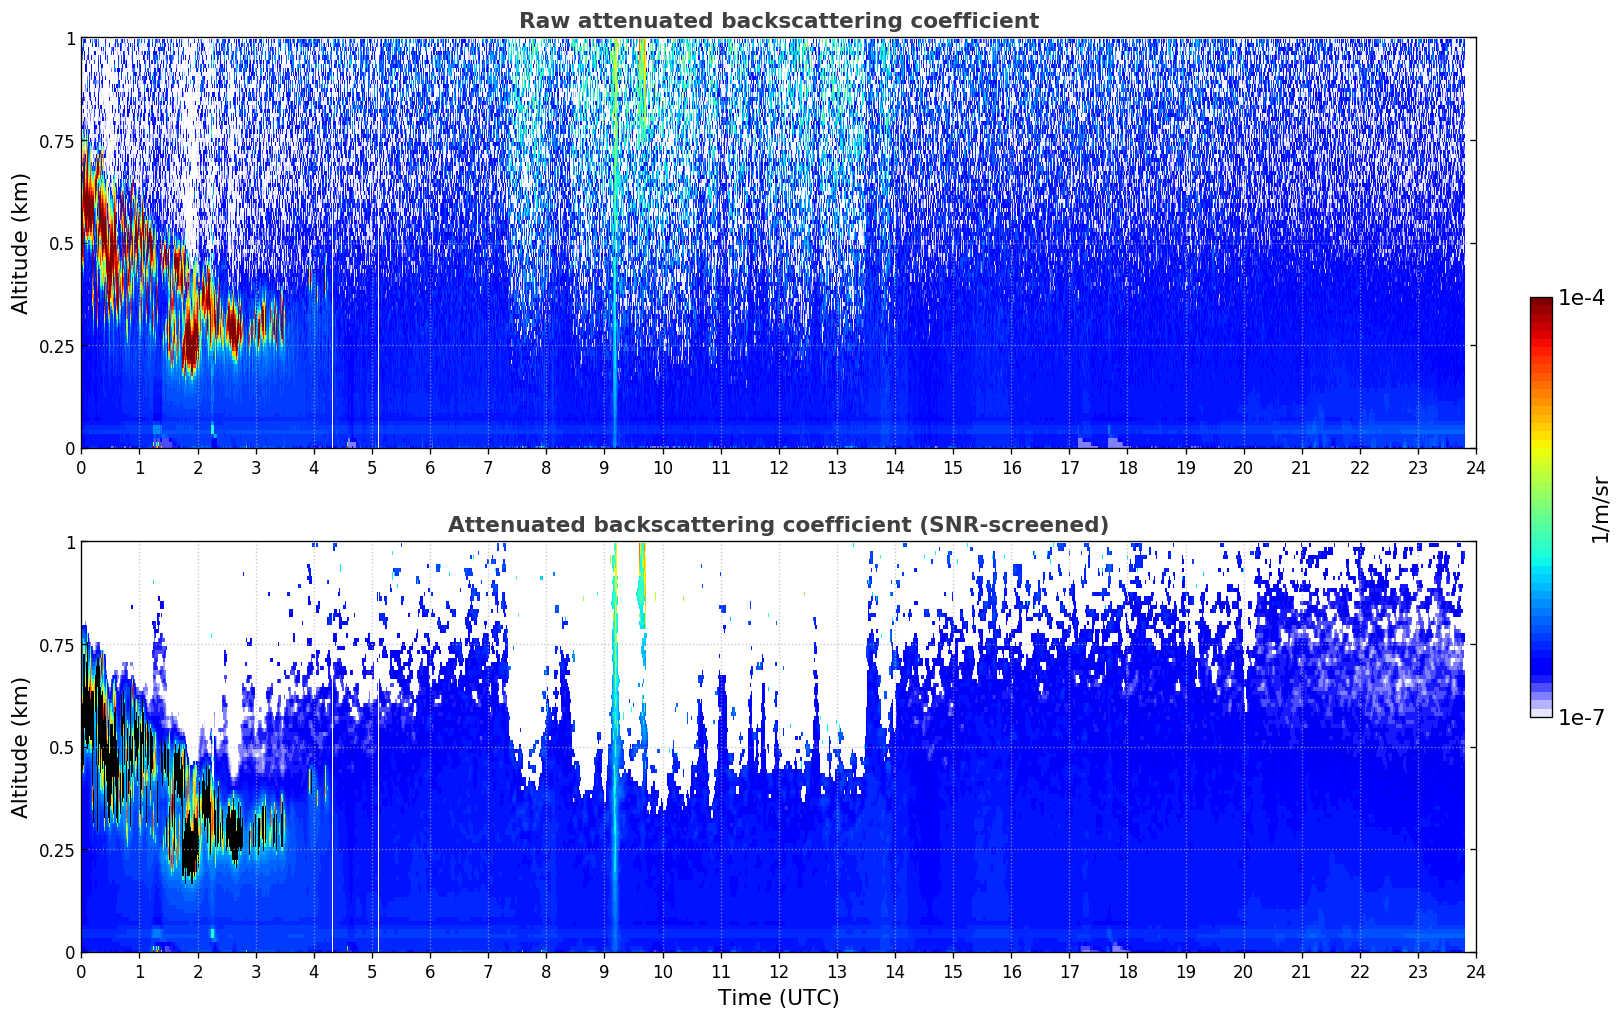Screen dimensions: 1621x1020
Task: Click the '1e-7' colorbar minimum label
Action: [x=1581, y=717]
